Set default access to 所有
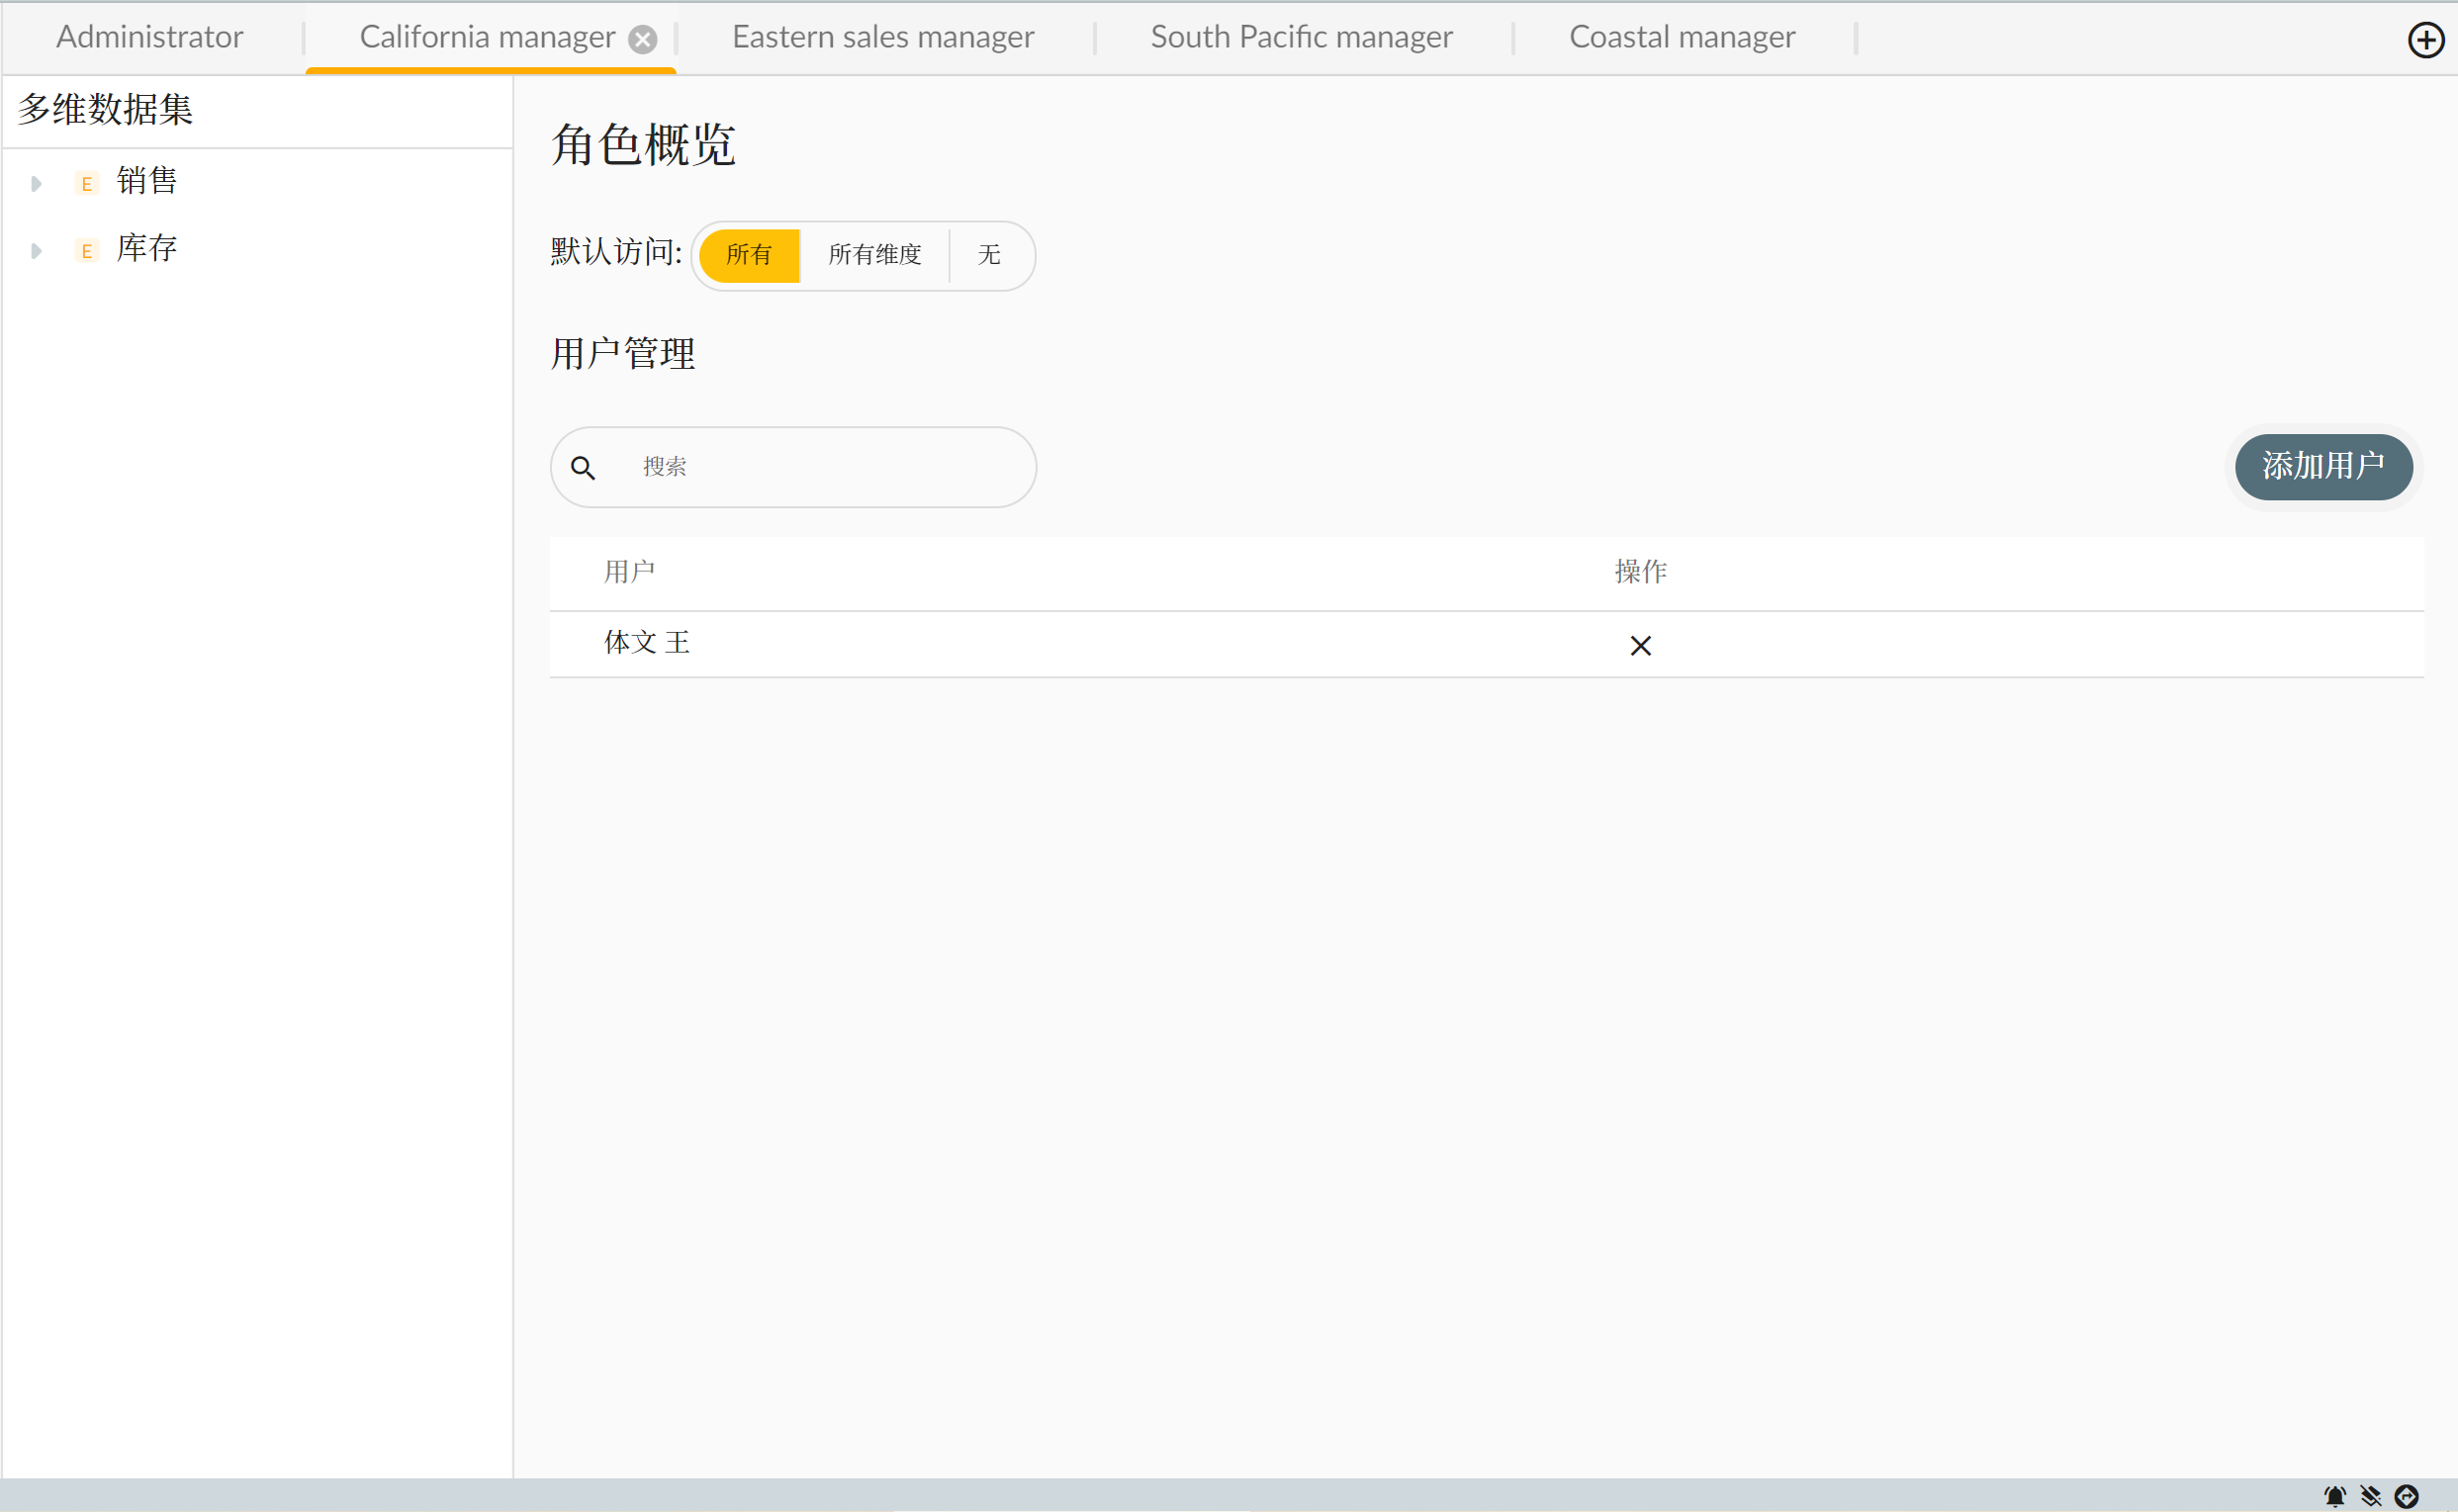The image size is (2458, 1512). tap(748, 255)
